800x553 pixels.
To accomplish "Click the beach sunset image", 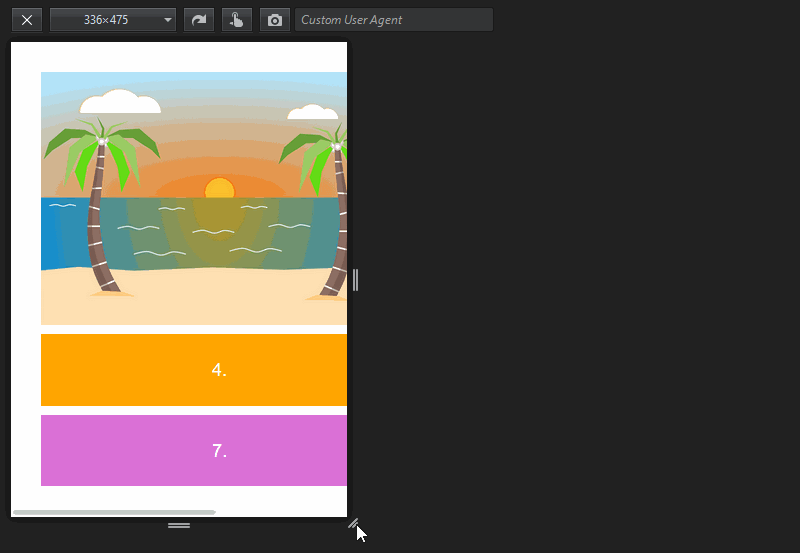I will pyautogui.click(x=194, y=198).
